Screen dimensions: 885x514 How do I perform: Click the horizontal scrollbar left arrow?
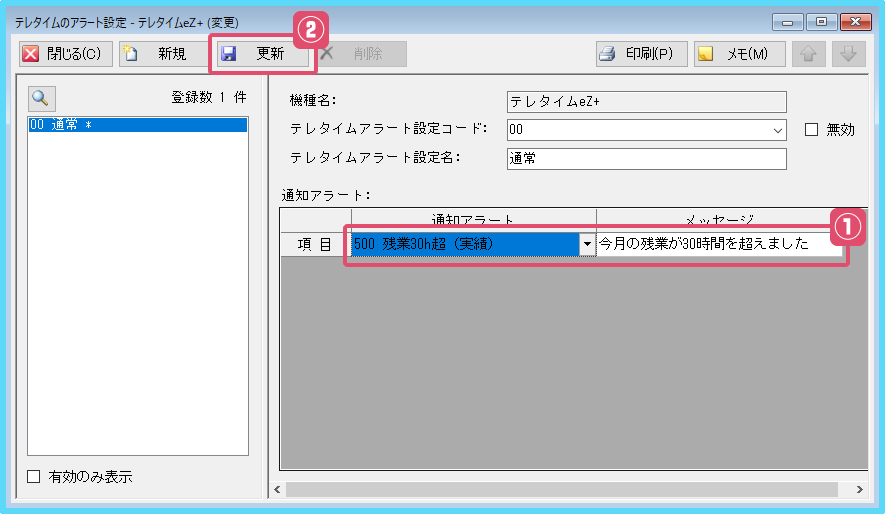pyautogui.click(x=278, y=489)
